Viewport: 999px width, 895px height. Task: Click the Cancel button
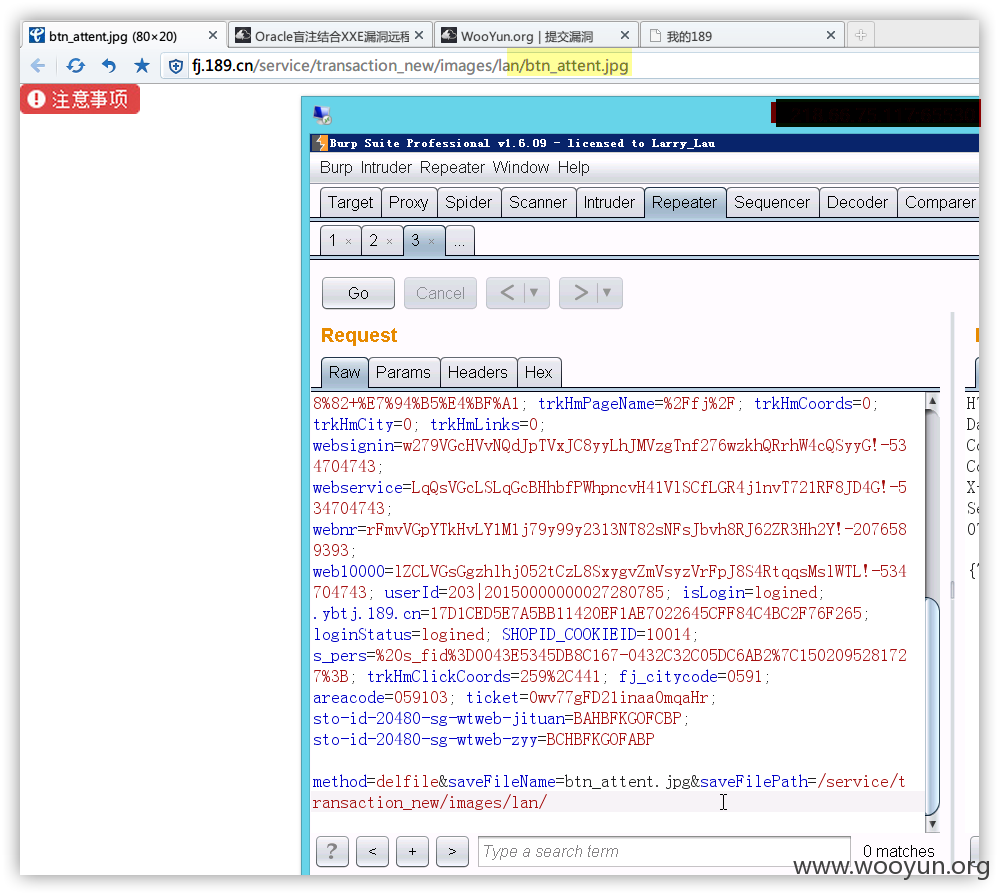point(440,293)
